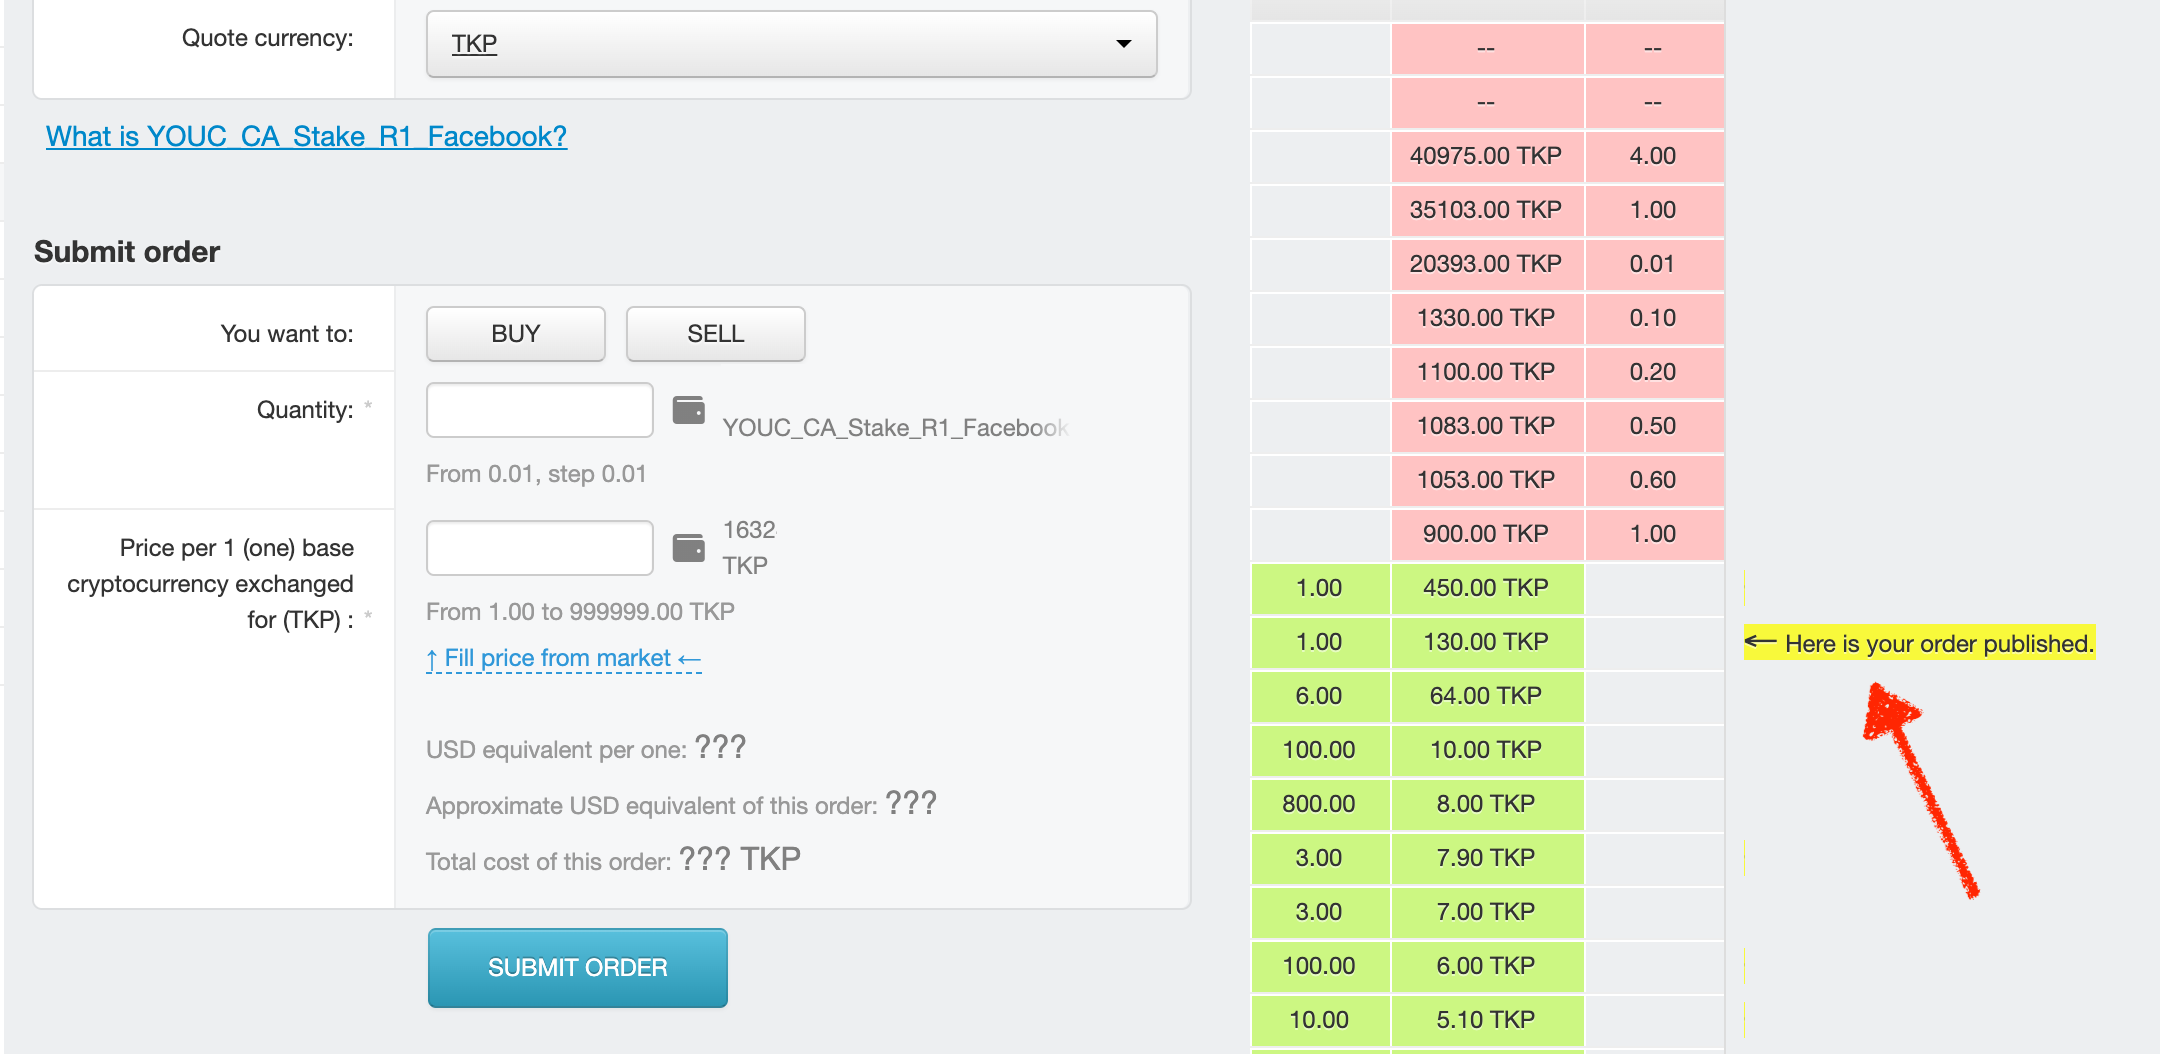This screenshot has width=2160, height=1054.
Task: Select the 20393.00 TKP sell order price
Action: click(1486, 264)
